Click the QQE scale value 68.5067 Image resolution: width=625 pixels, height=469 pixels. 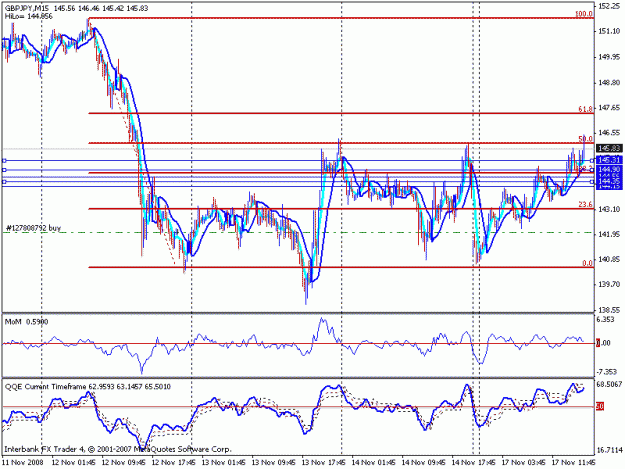point(609,385)
